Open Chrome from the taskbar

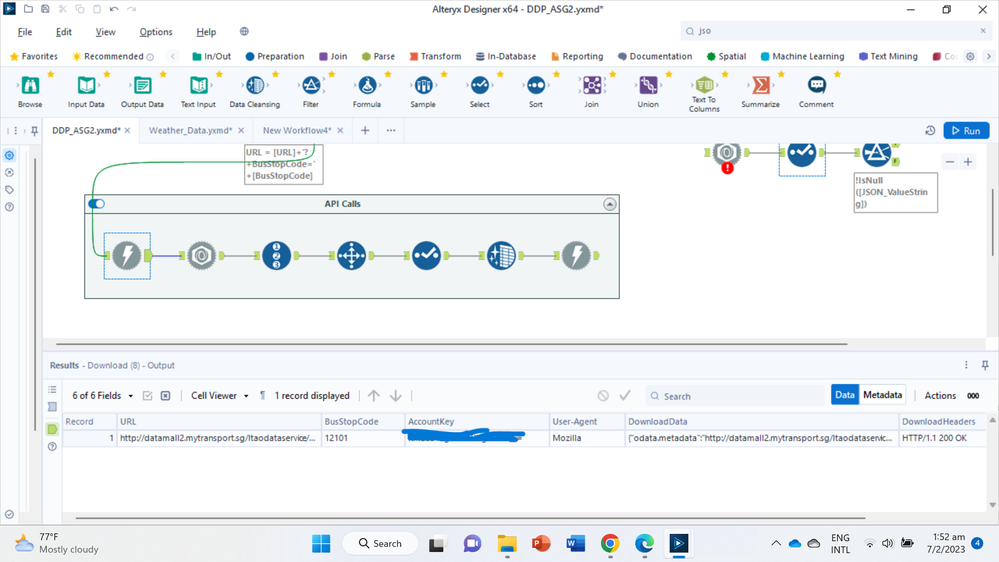pyautogui.click(x=610, y=544)
